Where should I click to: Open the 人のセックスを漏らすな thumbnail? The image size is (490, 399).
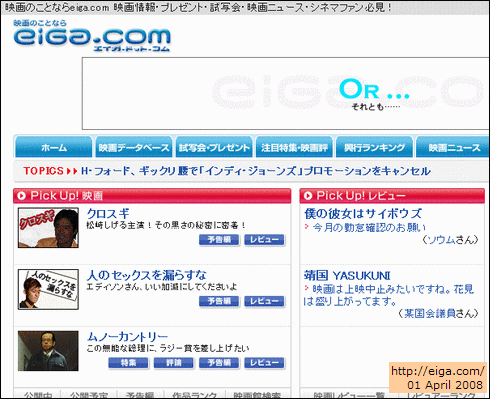click(x=48, y=289)
